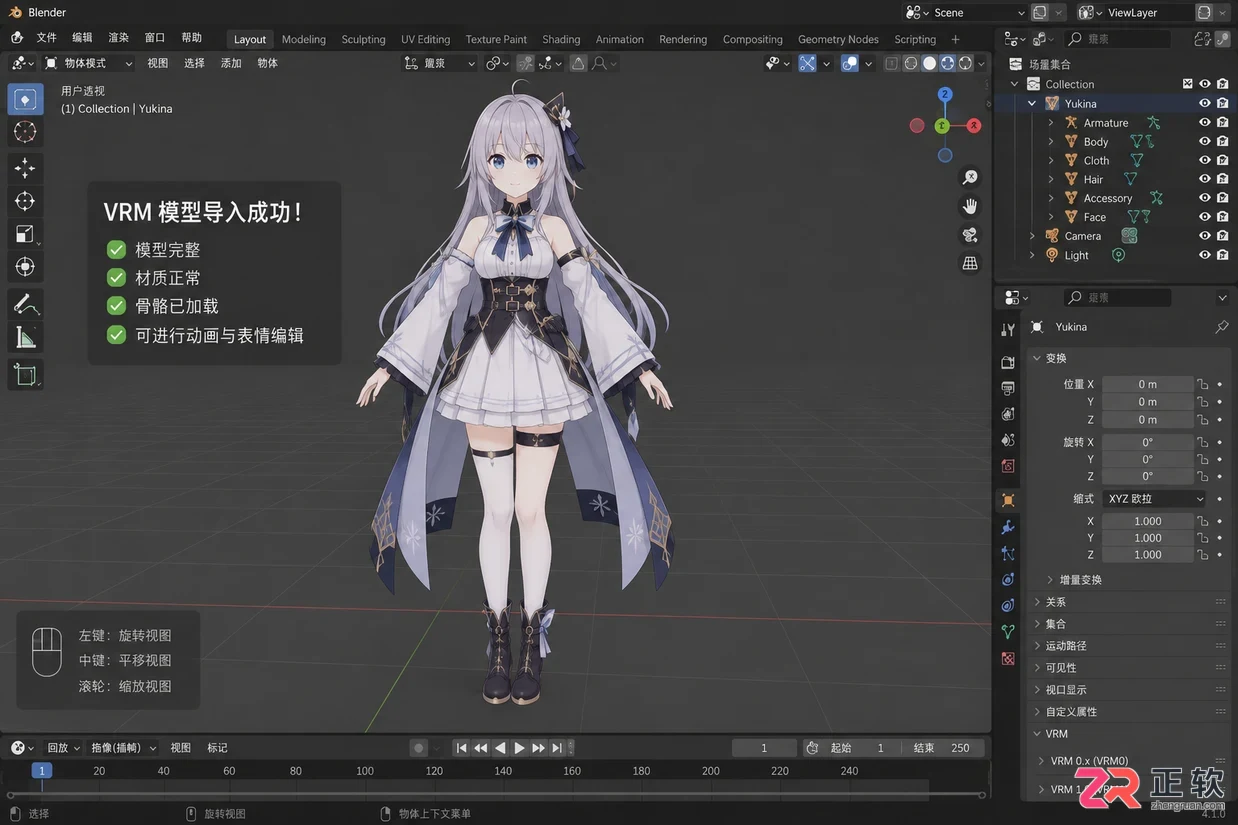Viewport: 1238px width, 825px height.
Task: Open the Render properties tab icon
Action: [1008, 362]
